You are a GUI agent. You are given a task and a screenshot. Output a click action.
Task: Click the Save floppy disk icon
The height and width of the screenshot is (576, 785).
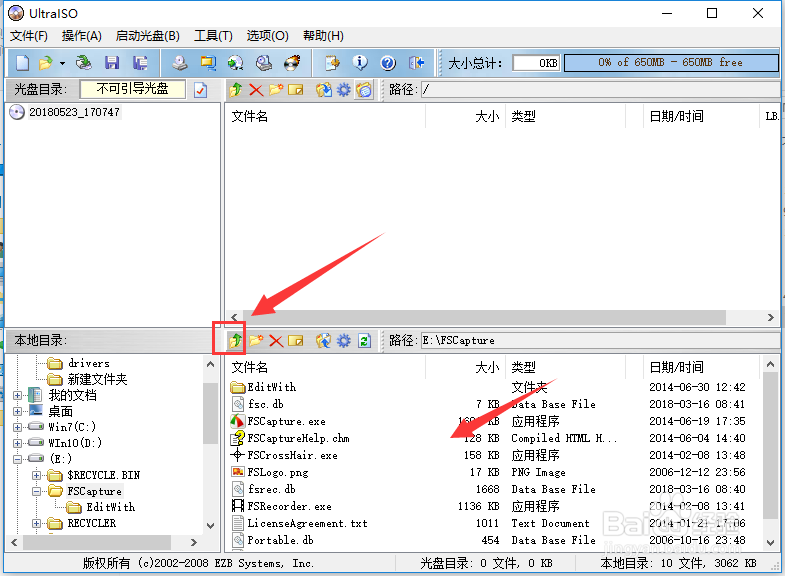point(112,63)
